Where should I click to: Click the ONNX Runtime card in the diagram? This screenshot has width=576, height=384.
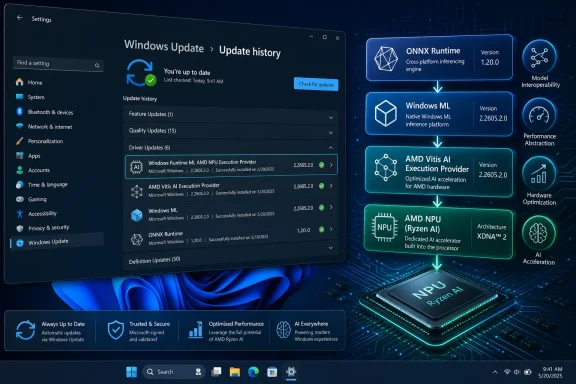coord(439,58)
